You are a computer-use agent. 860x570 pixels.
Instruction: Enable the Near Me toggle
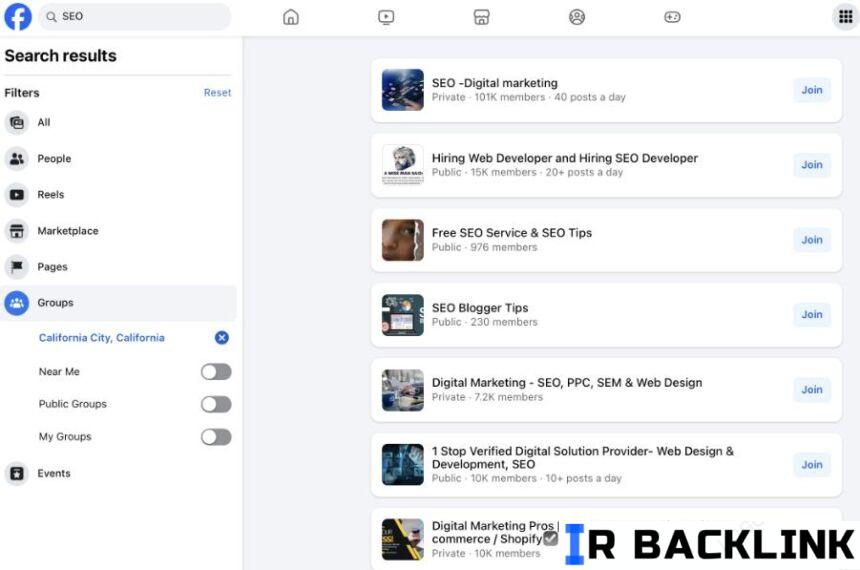215,372
